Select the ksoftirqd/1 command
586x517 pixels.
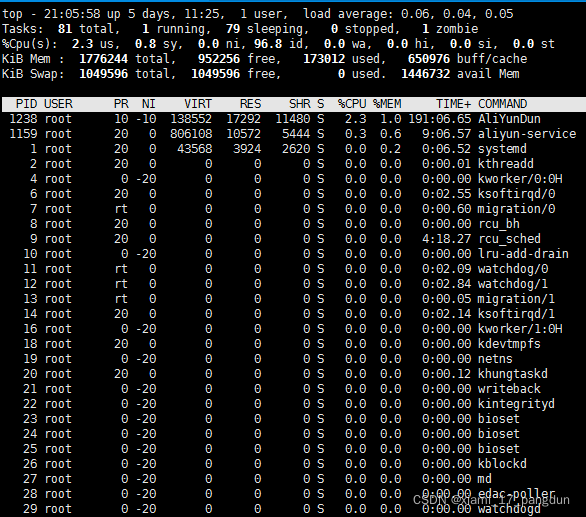[516, 314]
